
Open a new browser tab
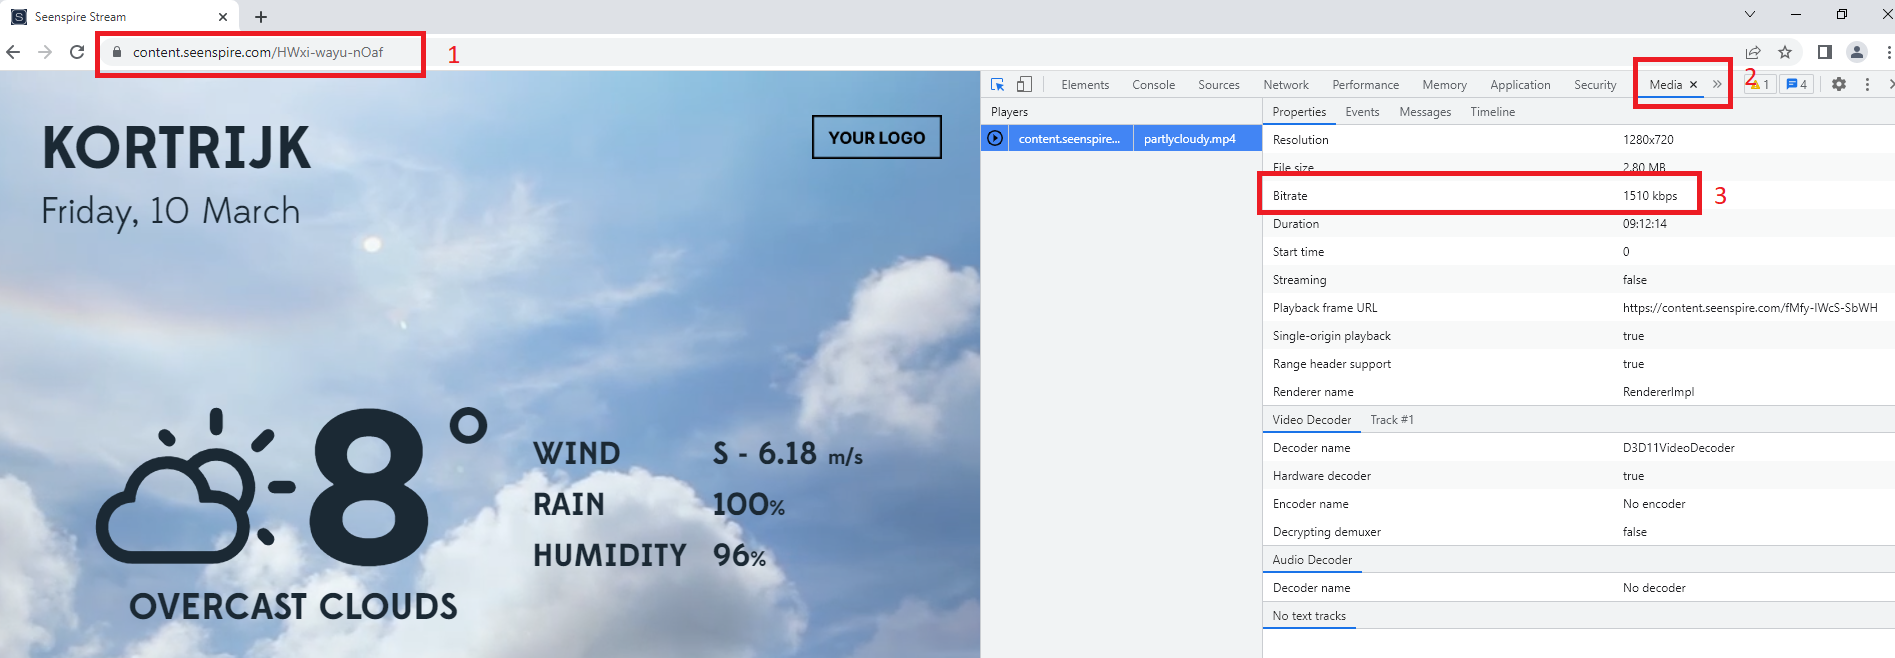(x=261, y=17)
